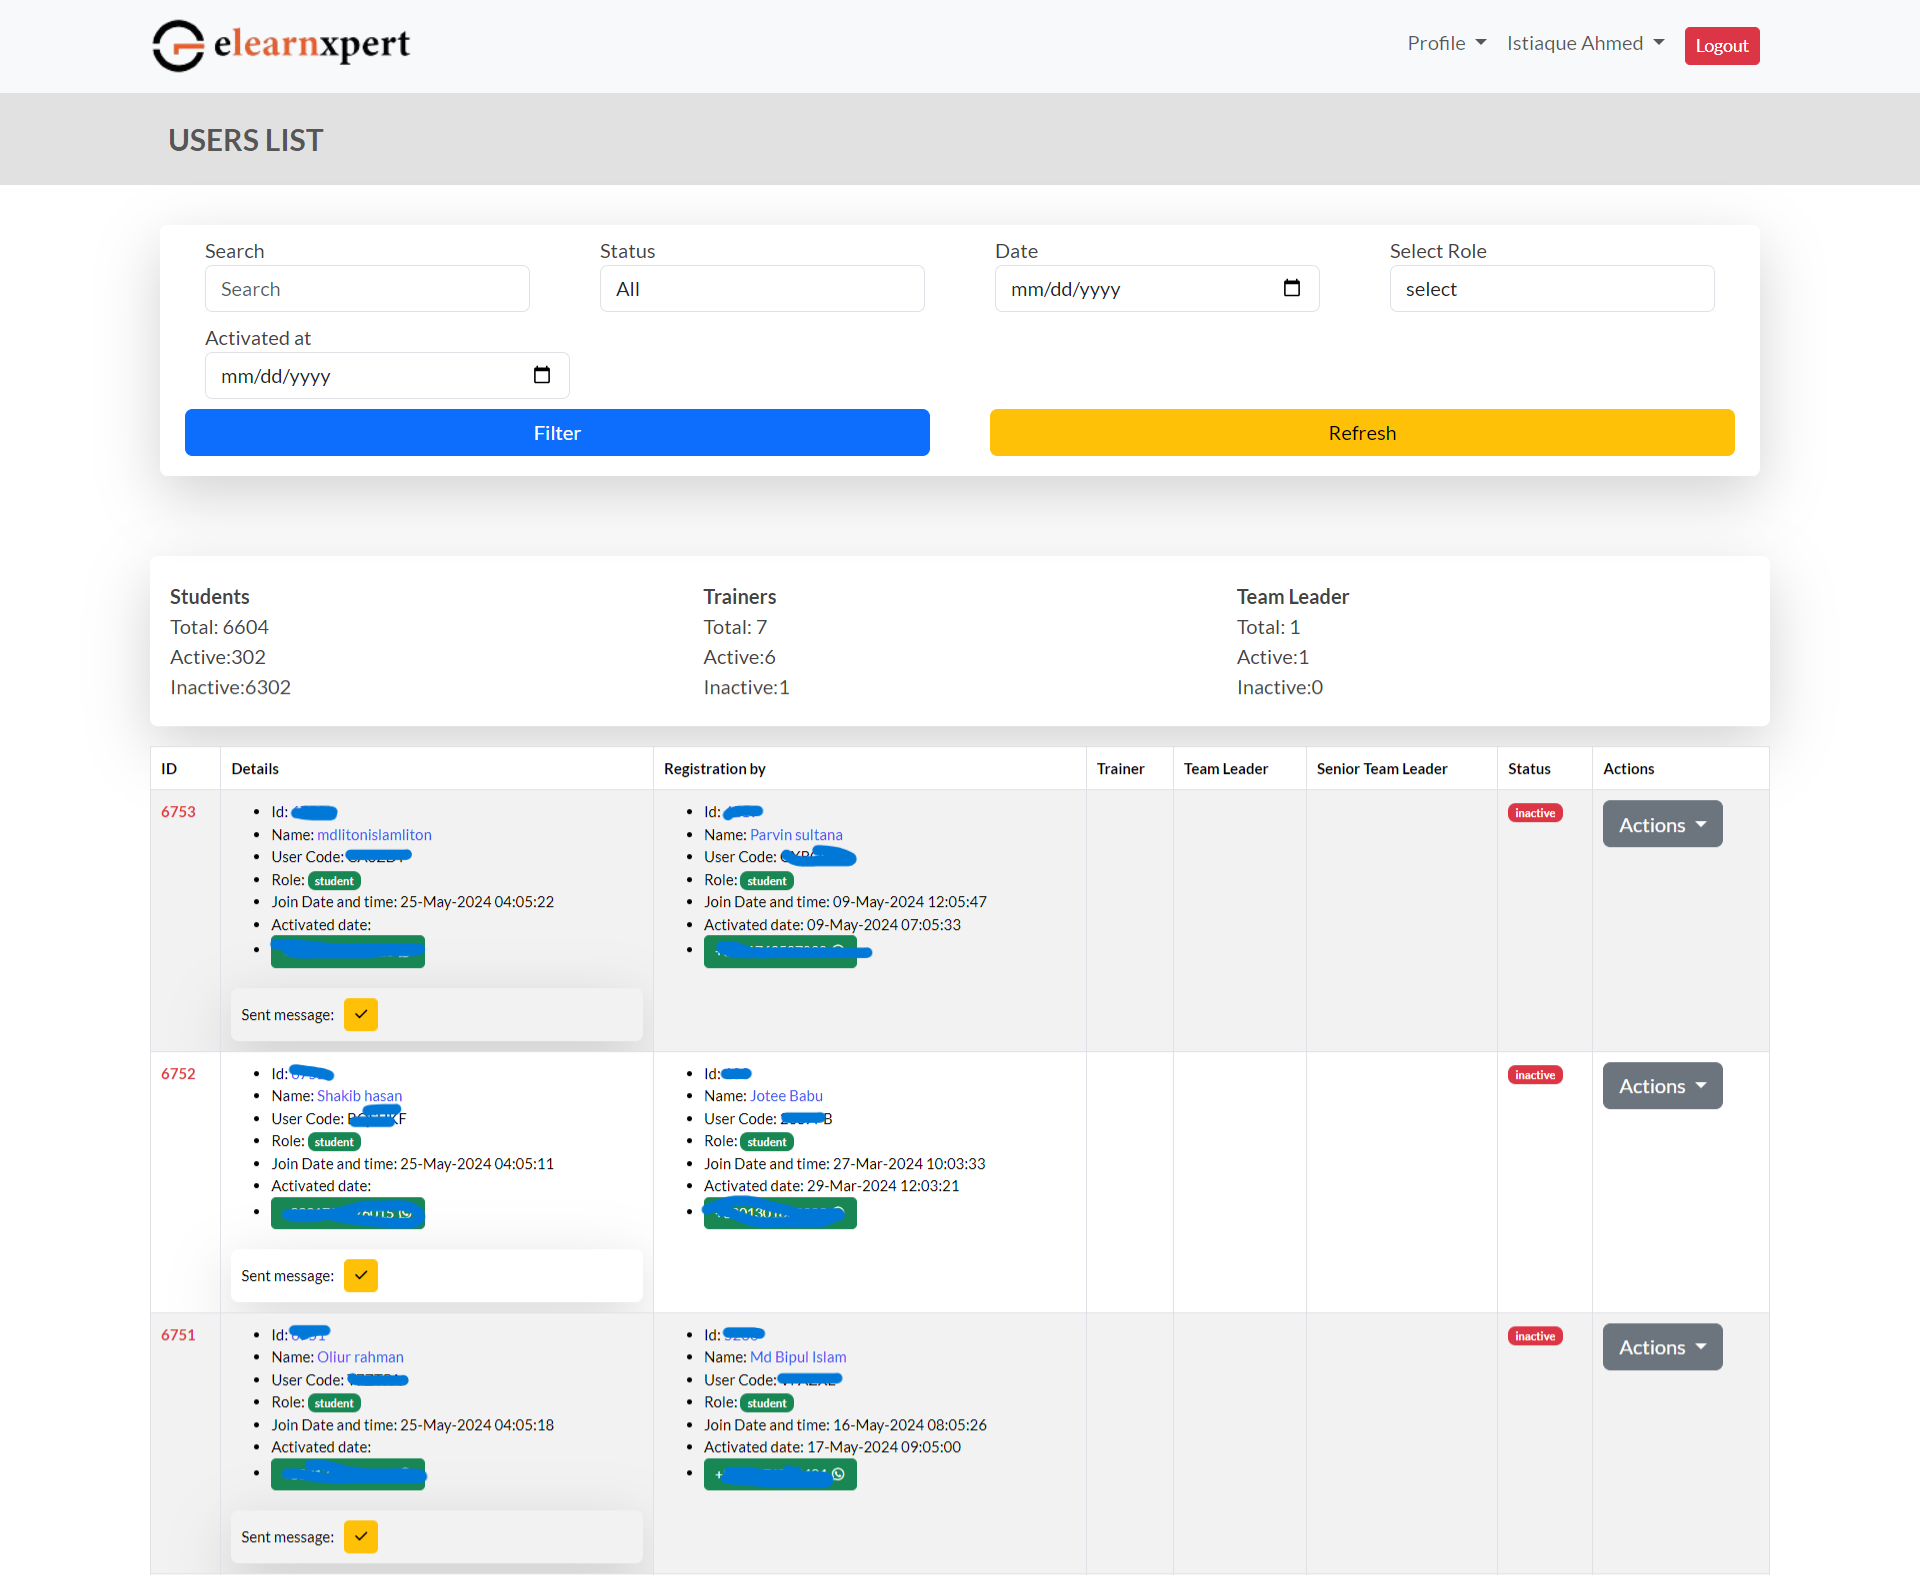Click WhatsApp phone badge for Parvin sultana

point(780,952)
